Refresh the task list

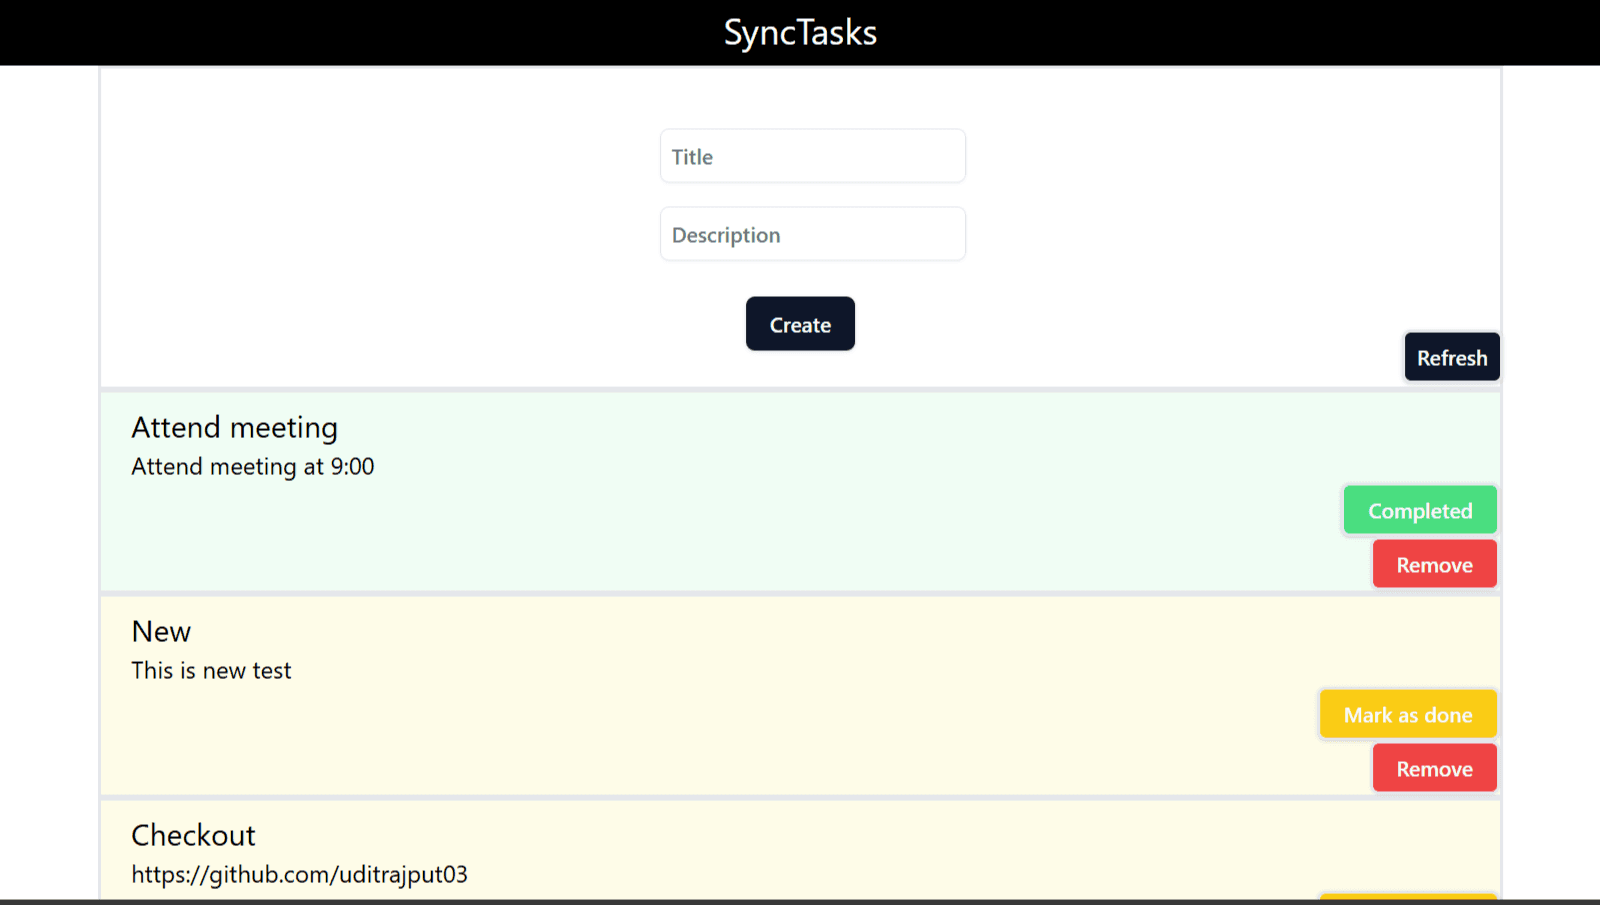click(x=1451, y=357)
